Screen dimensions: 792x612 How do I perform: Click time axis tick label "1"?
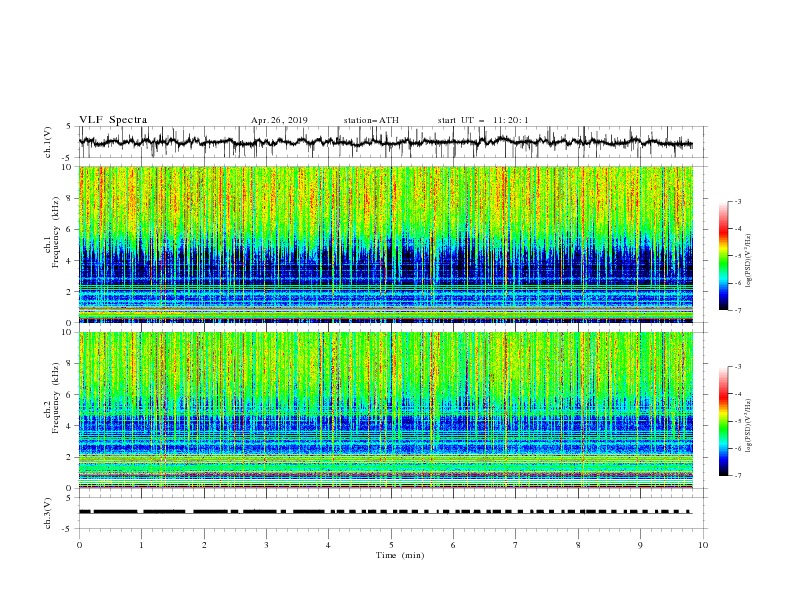click(x=141, y=545)
